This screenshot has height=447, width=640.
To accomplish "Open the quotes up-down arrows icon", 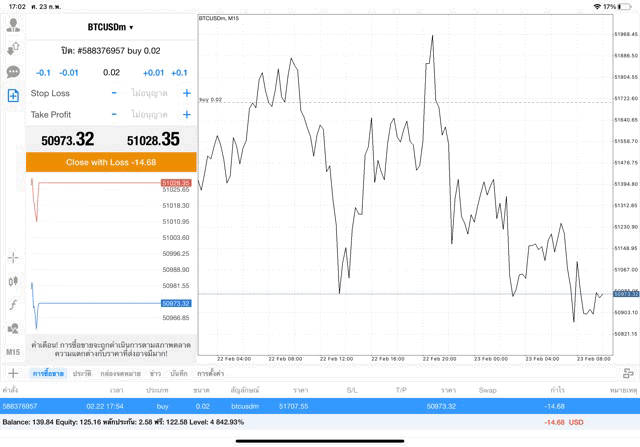I will [13, 49].
